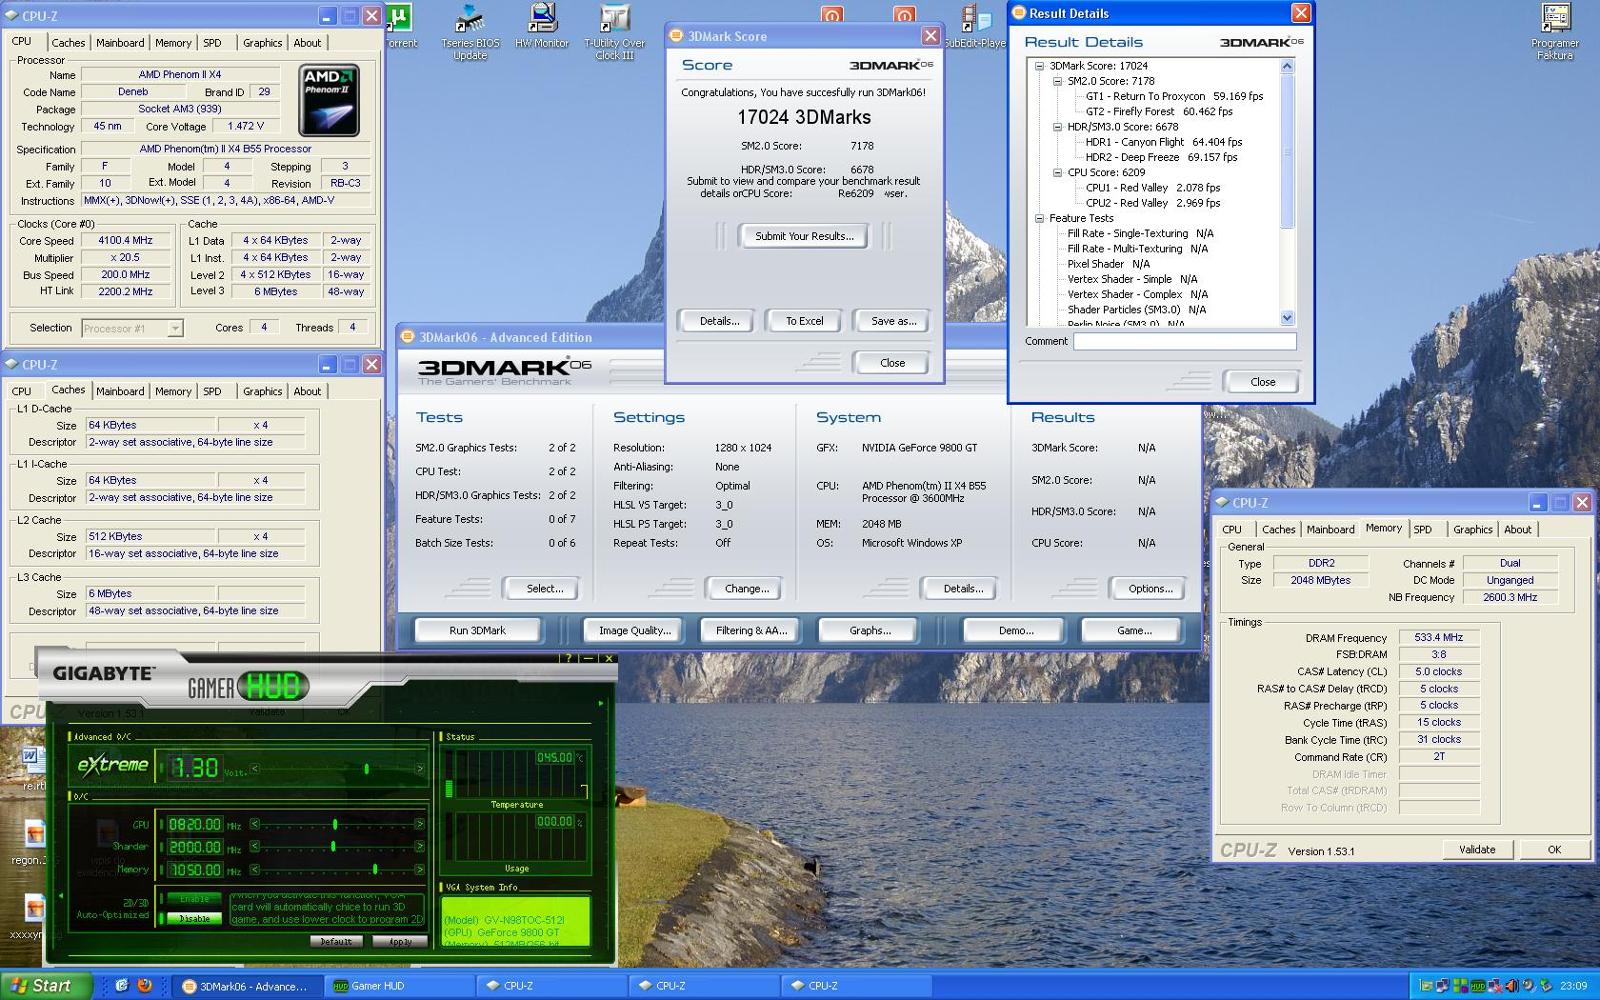Open the uTorrent desktop shortcut

point(399,26)
